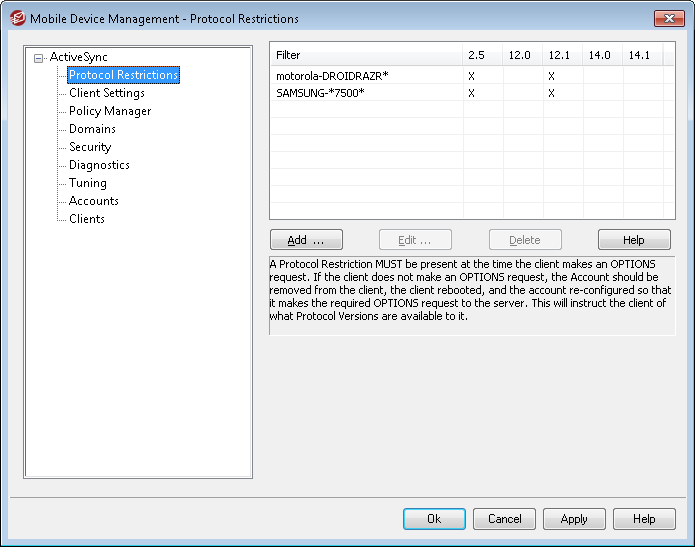Viewport: 695px width, 547px height.
Task: Open the Diagnostics section
Action: [x=99, y=165]
